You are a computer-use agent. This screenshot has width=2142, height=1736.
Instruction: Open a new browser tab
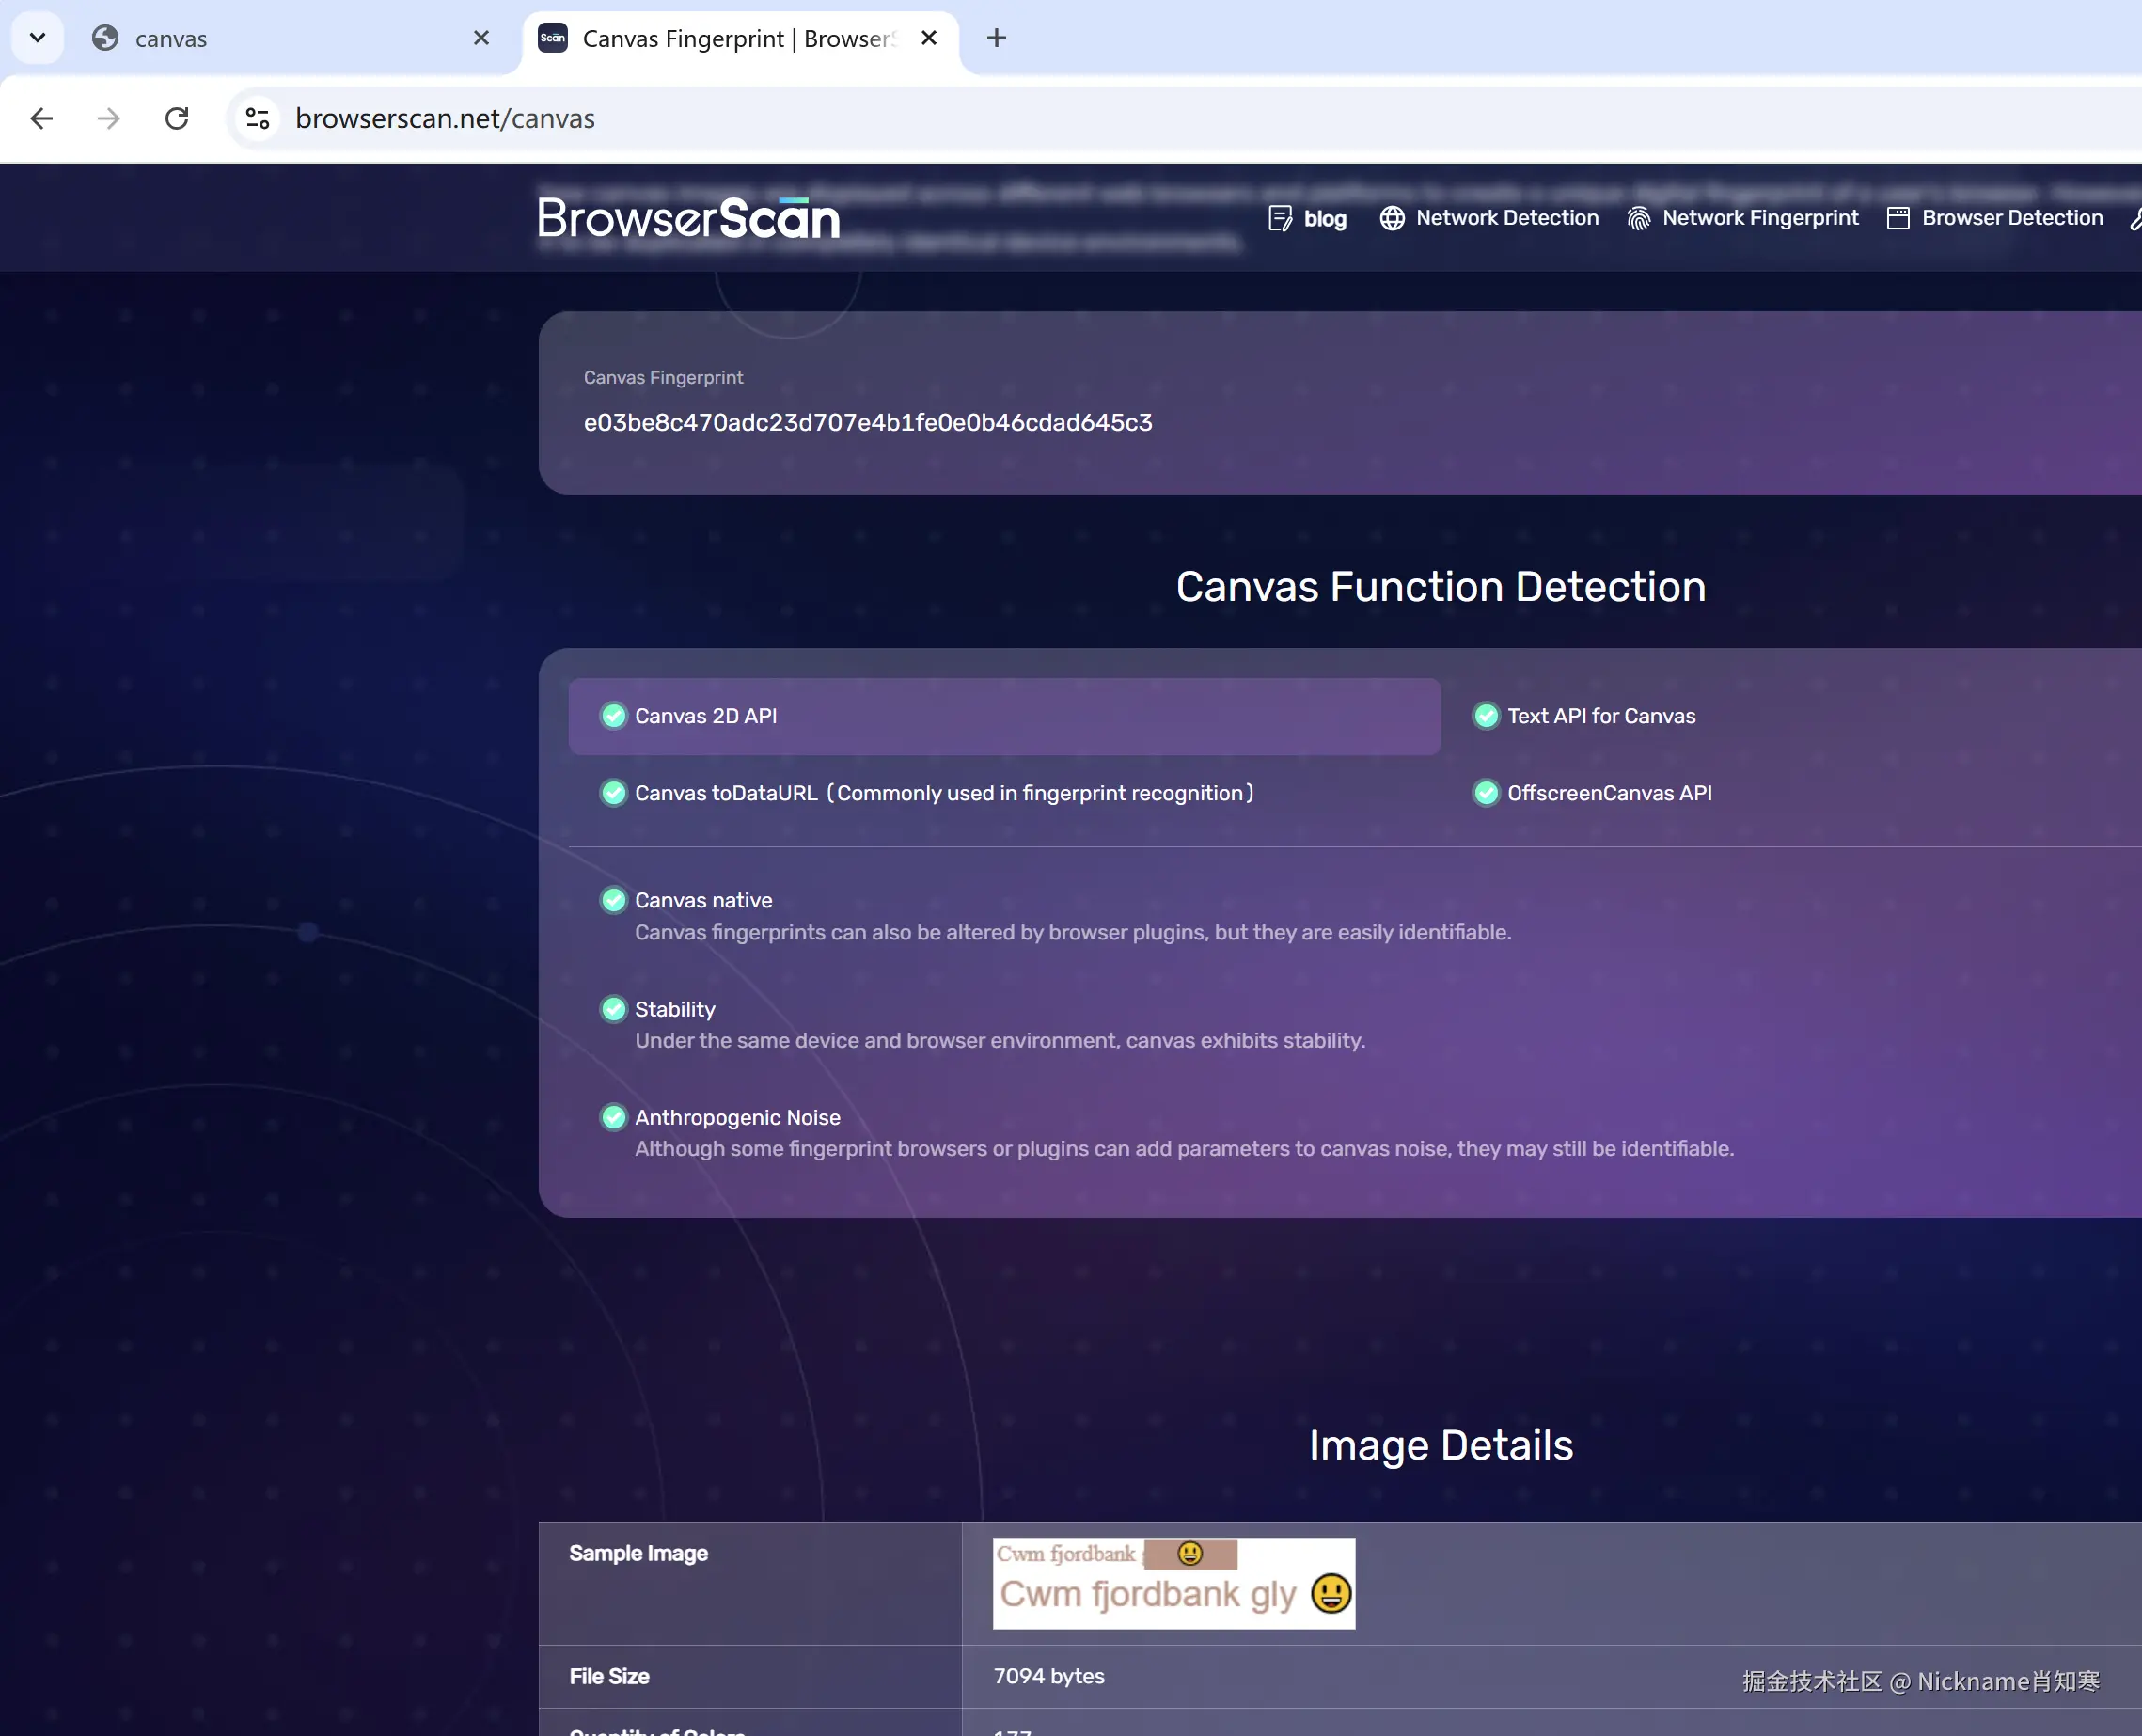click(x=996, y=38)
